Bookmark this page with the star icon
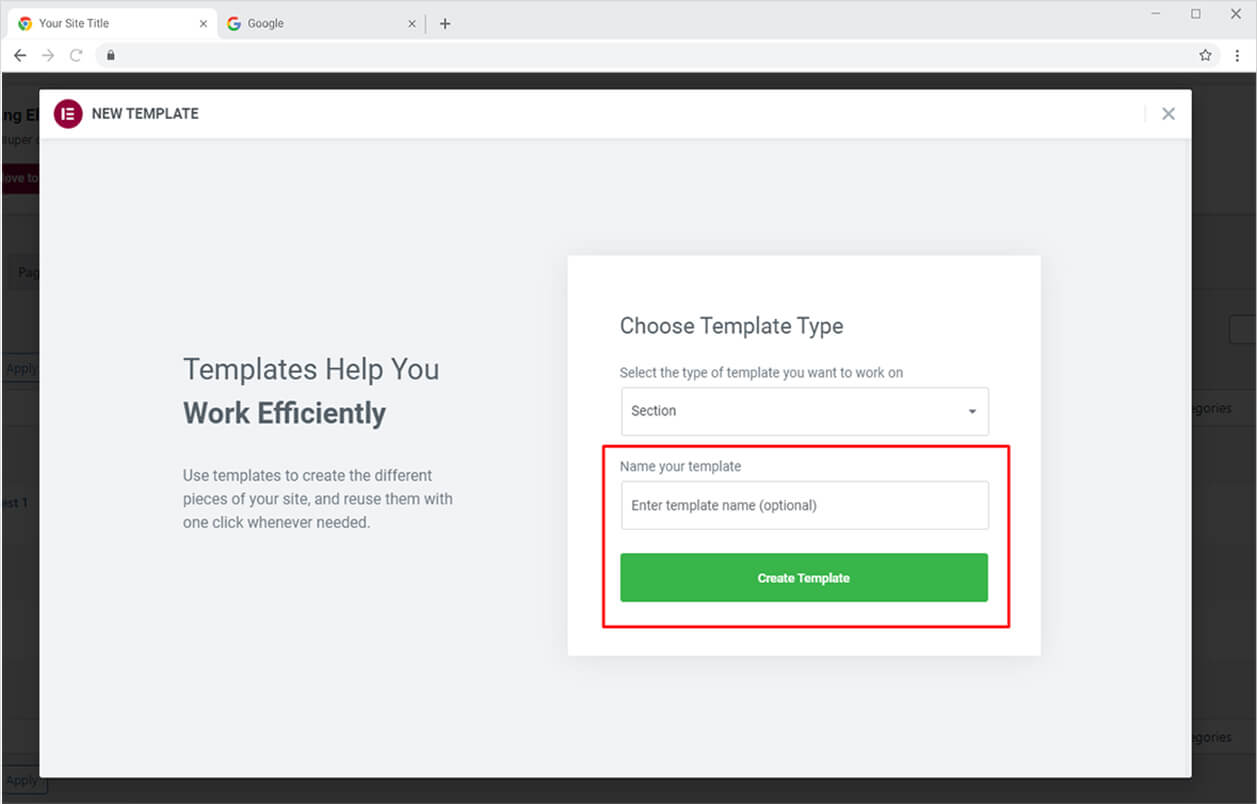Screen dimensions: 1257x804 pos(1205,55)
